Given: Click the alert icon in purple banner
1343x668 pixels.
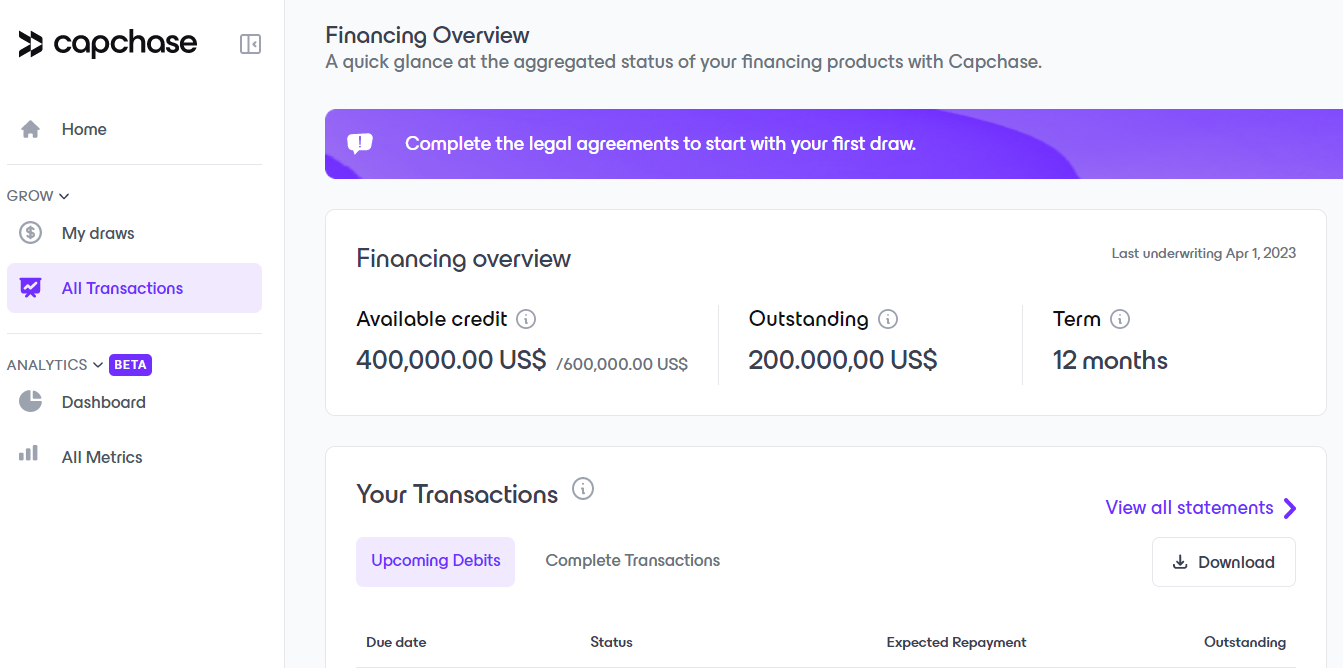Looking at the screenshot, I should point(360,144).
